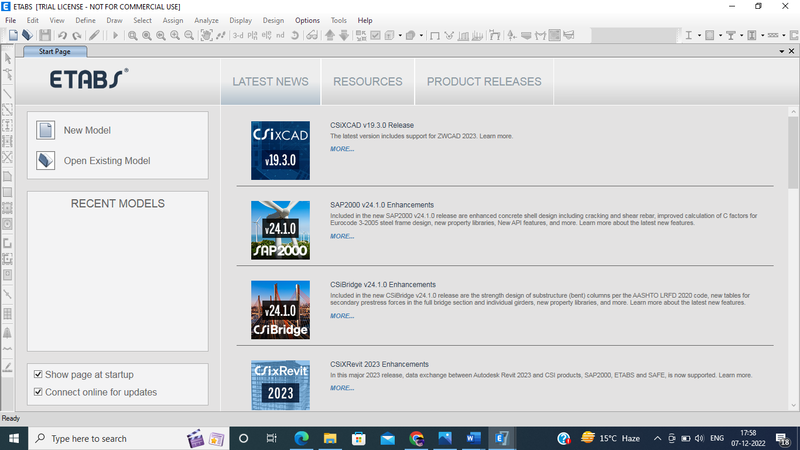Open MORE link under CSiBridge v24.1.0 Enhancements
800x450 pixels.
click(342, 316)
